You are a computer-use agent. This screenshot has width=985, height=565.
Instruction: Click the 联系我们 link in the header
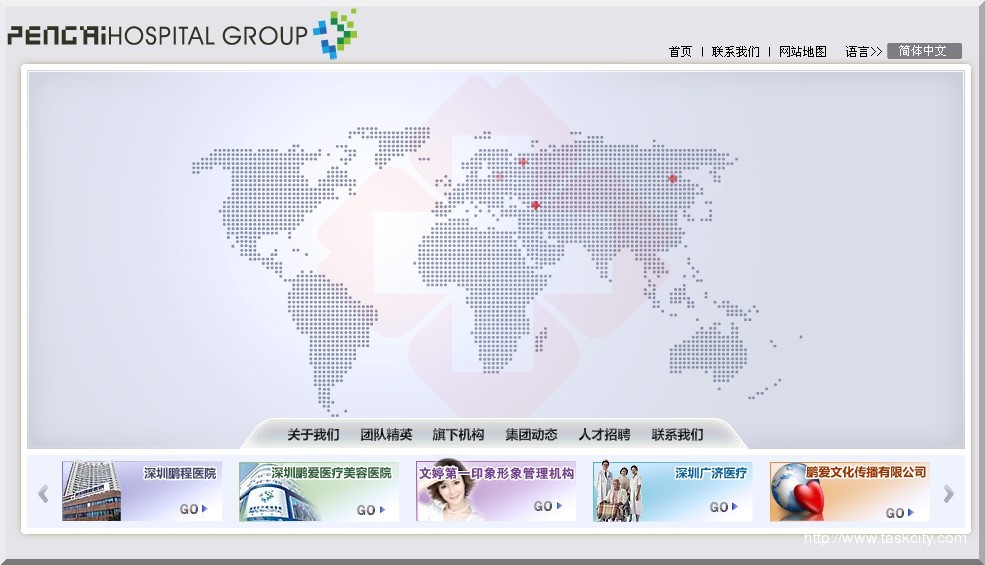point(735,52)
